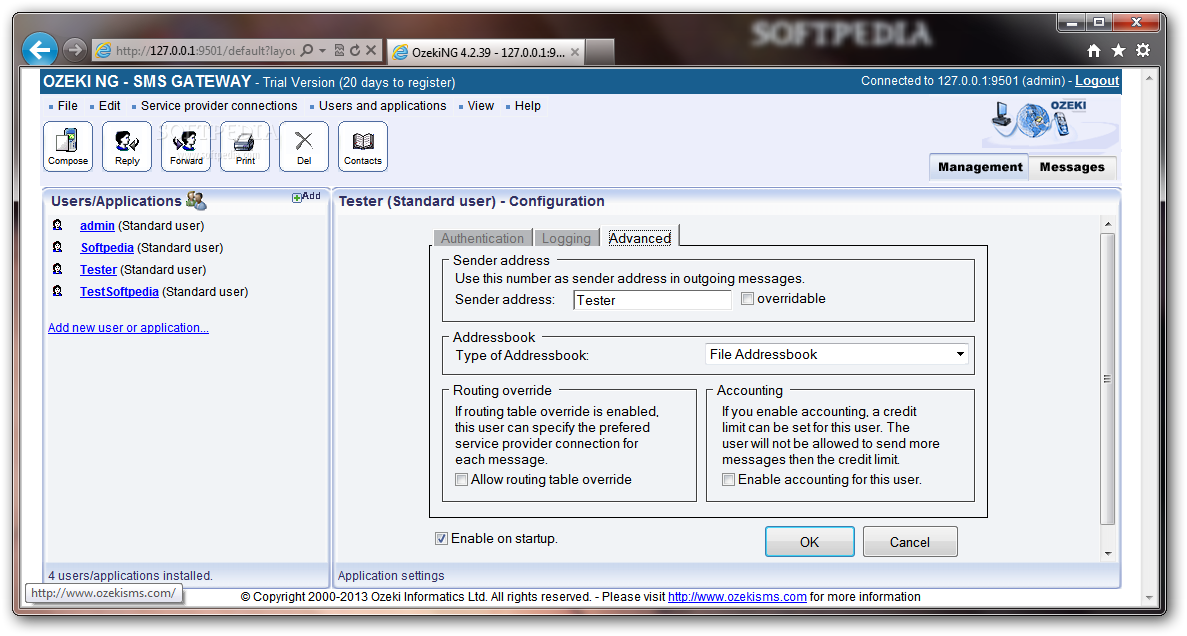Click the users icon beside Users/Applications heading
This screenshot has width=1187, height=636.
click(196, 201)
